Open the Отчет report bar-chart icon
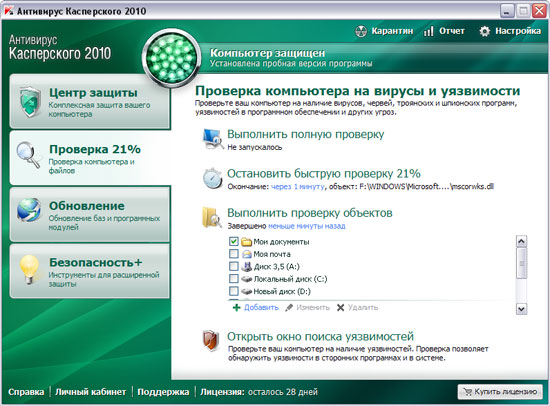The height and width of the screenshot is (406, 550). click(428, 31)
